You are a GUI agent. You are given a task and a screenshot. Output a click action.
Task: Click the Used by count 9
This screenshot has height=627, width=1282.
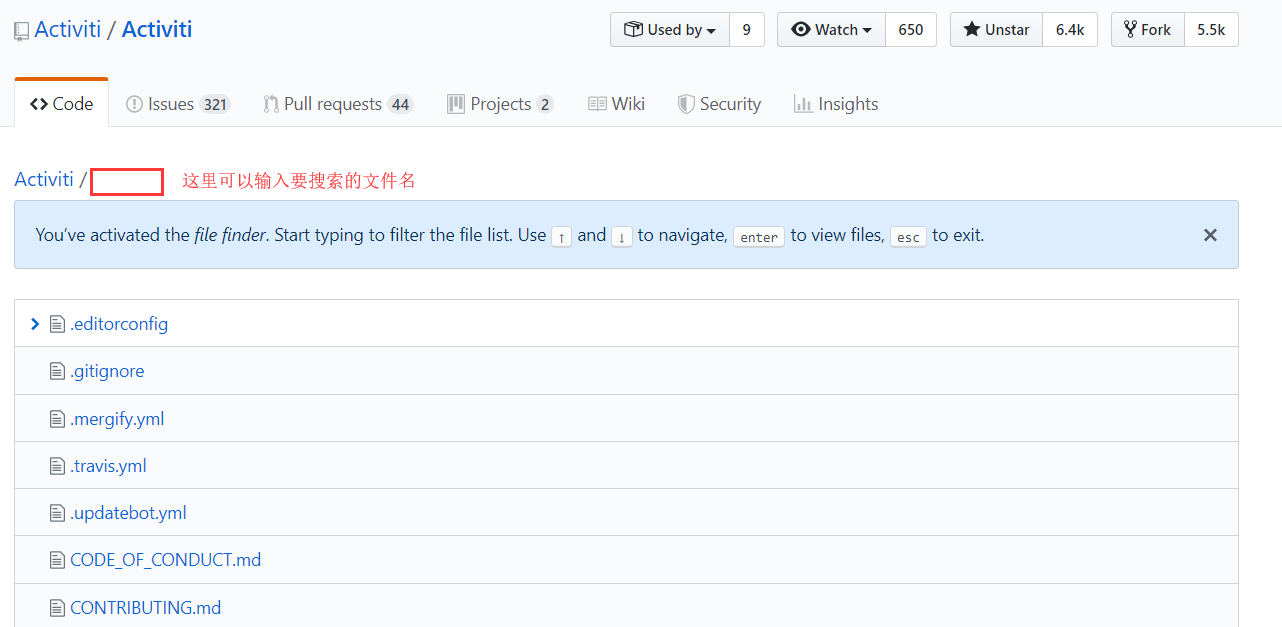747,30
